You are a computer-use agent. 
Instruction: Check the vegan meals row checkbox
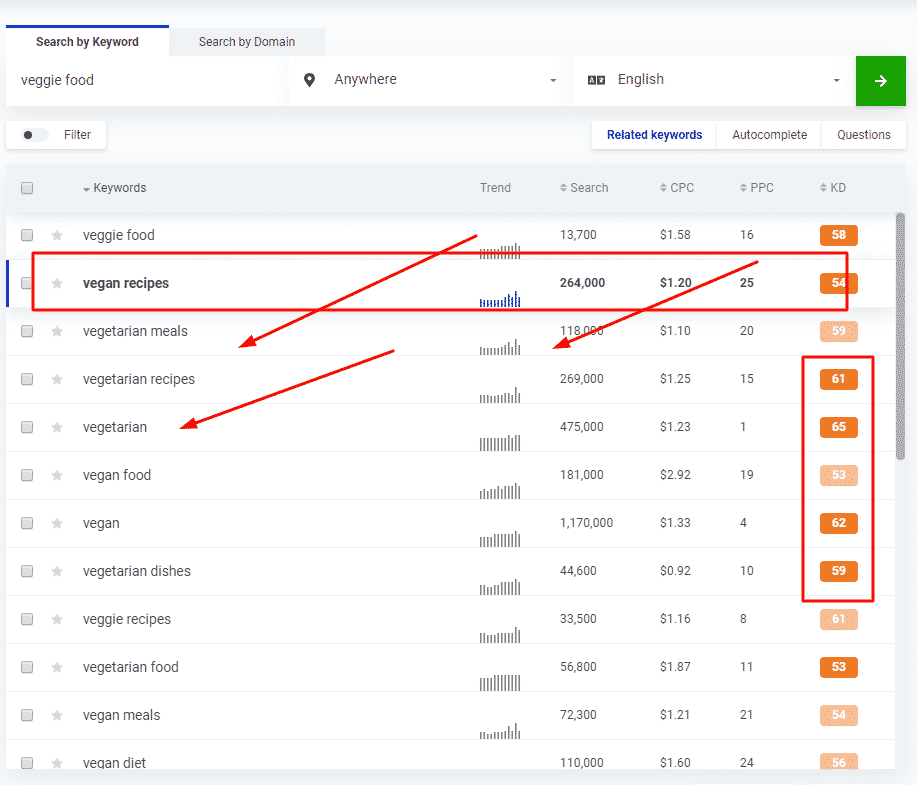point(27,715)
